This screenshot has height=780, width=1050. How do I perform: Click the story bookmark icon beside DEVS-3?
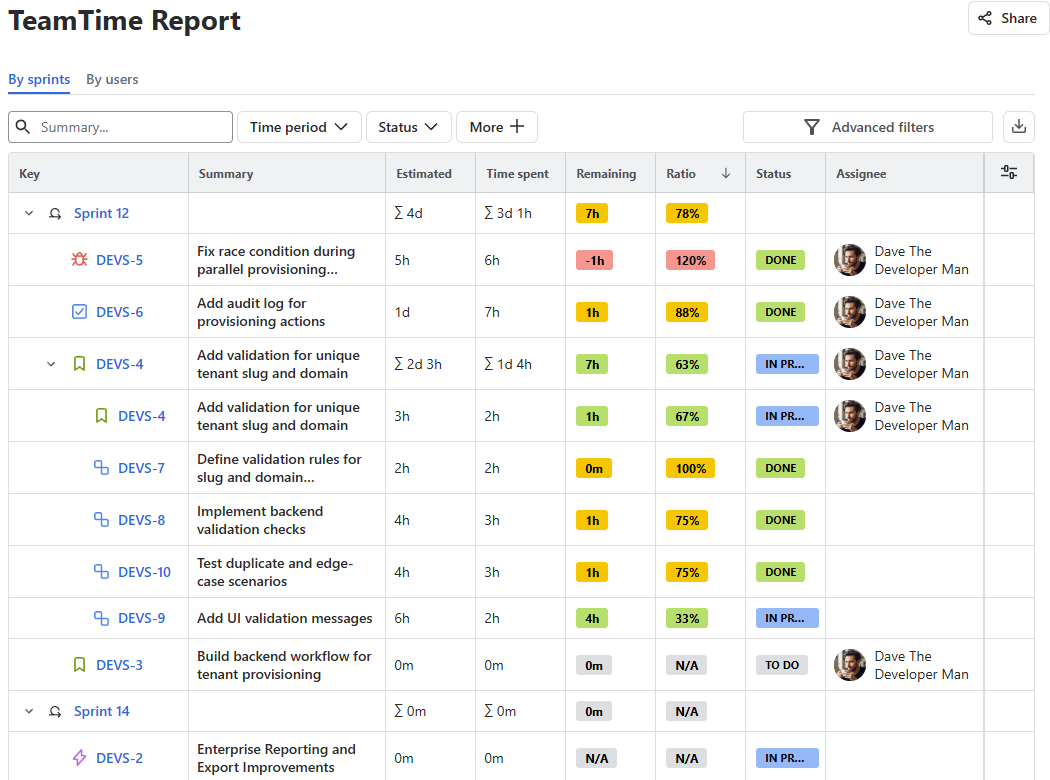pos(80,665)
